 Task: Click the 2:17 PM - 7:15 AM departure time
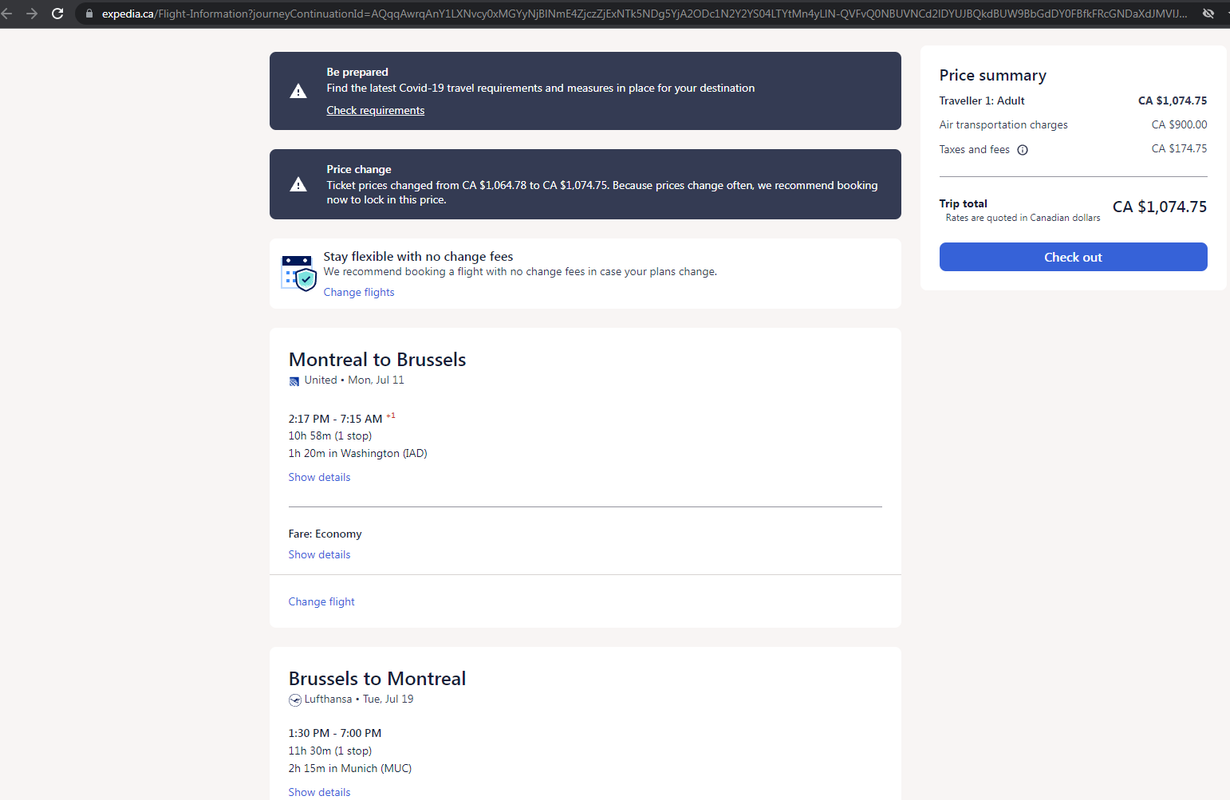click(335, 419)
